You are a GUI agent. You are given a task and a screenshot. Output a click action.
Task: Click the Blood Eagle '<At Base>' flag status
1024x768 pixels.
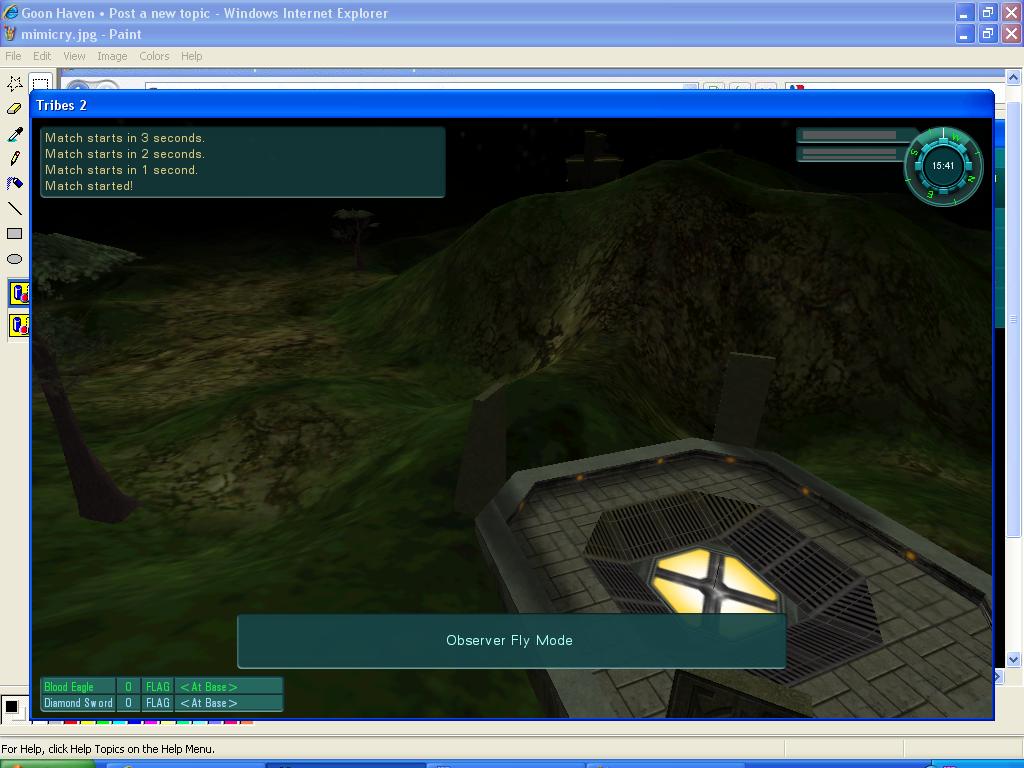coord(209,687)
